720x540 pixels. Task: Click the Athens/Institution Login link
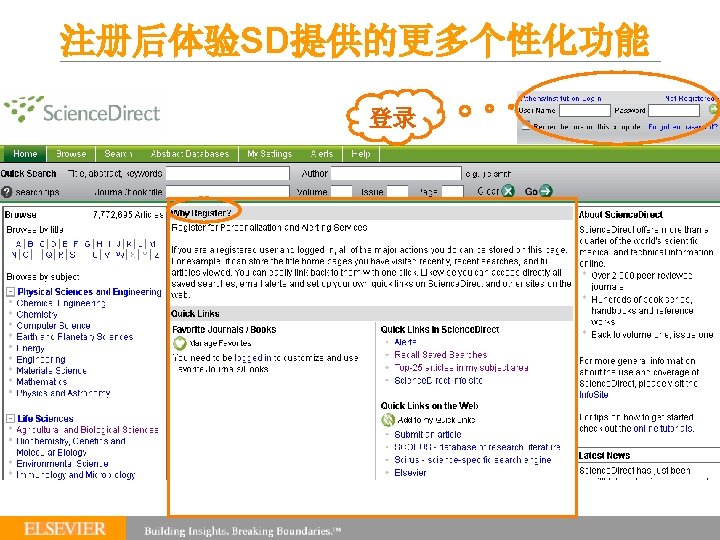[x=562, y=98]
